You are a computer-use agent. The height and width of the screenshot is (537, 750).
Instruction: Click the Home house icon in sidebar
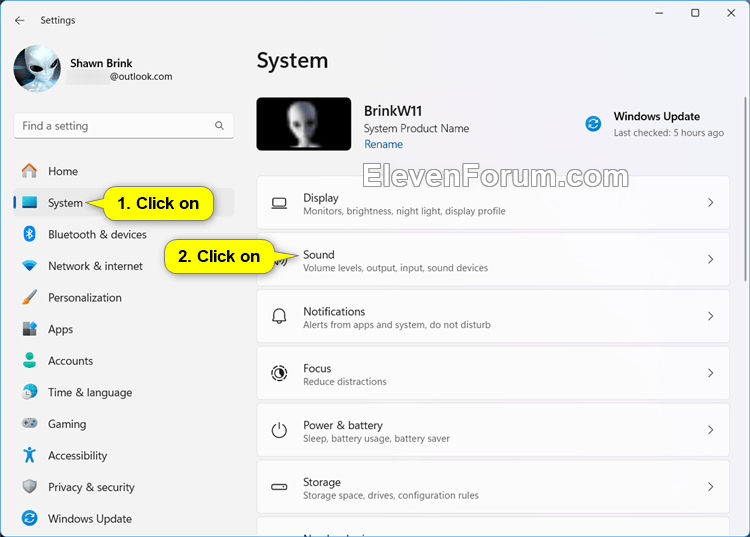click(29, 171)
